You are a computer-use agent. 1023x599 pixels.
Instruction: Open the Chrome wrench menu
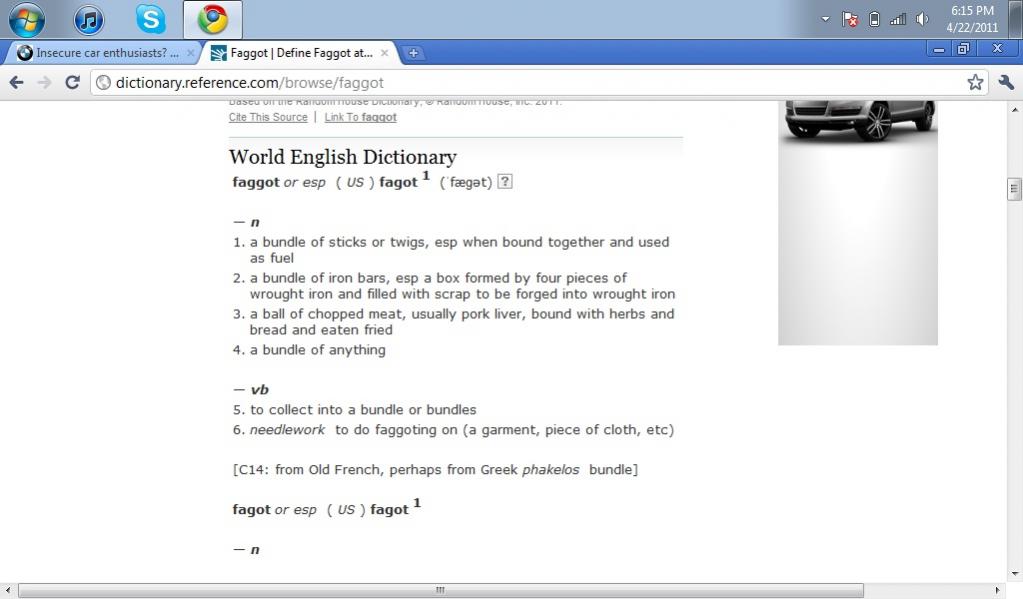pyautogui.click(x=1006, y=83)
